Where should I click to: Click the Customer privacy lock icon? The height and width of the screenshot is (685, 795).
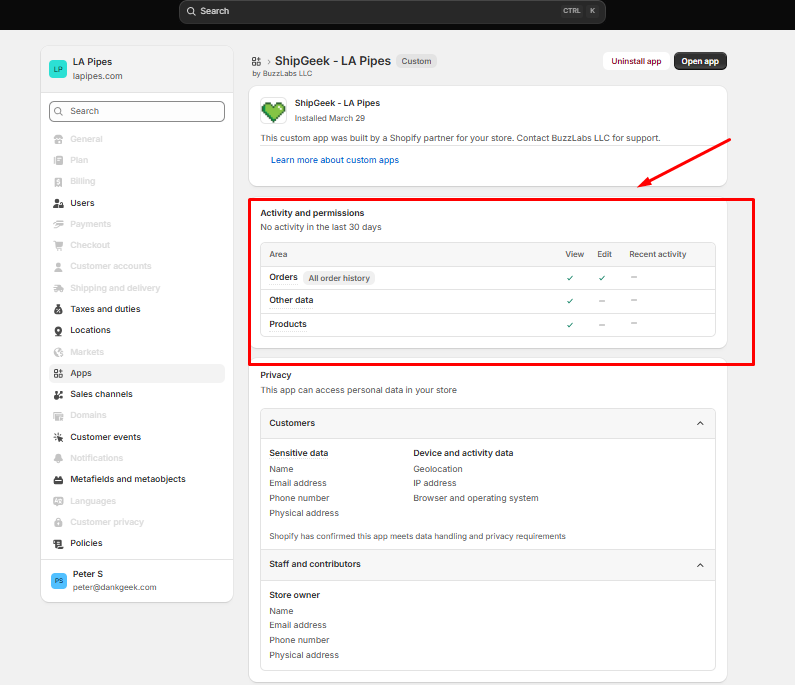click(58, 522)
